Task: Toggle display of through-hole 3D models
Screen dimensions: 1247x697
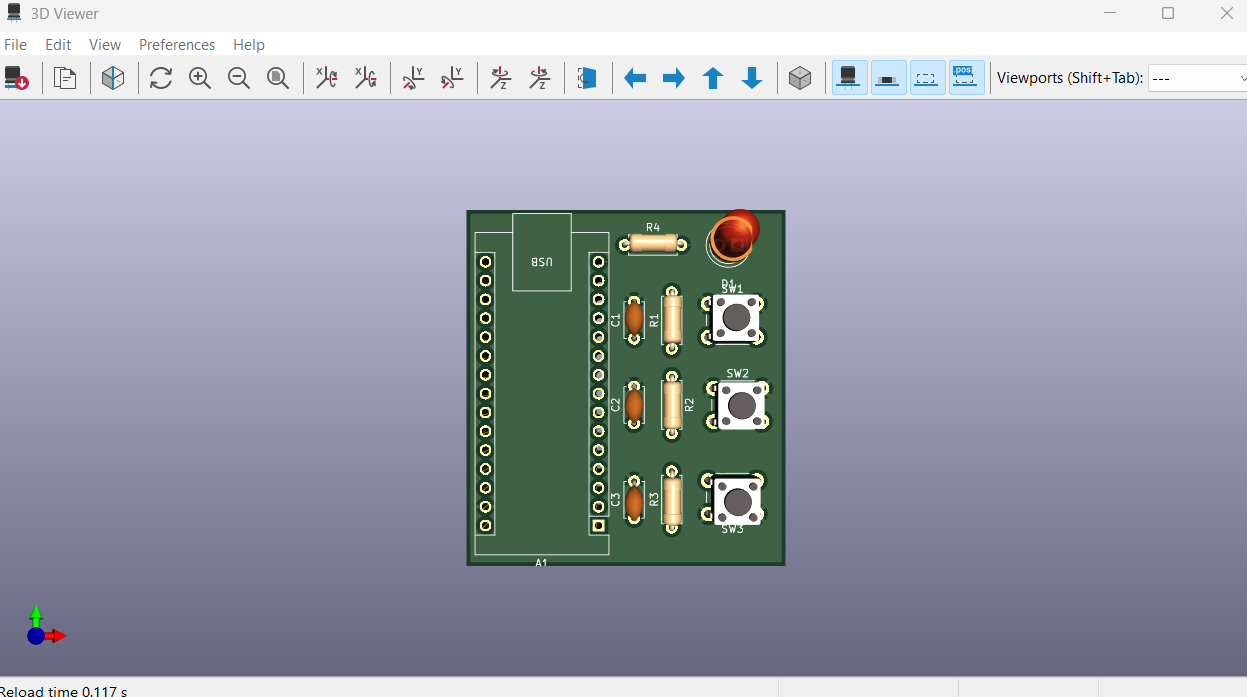Action: tap(849, 78)
